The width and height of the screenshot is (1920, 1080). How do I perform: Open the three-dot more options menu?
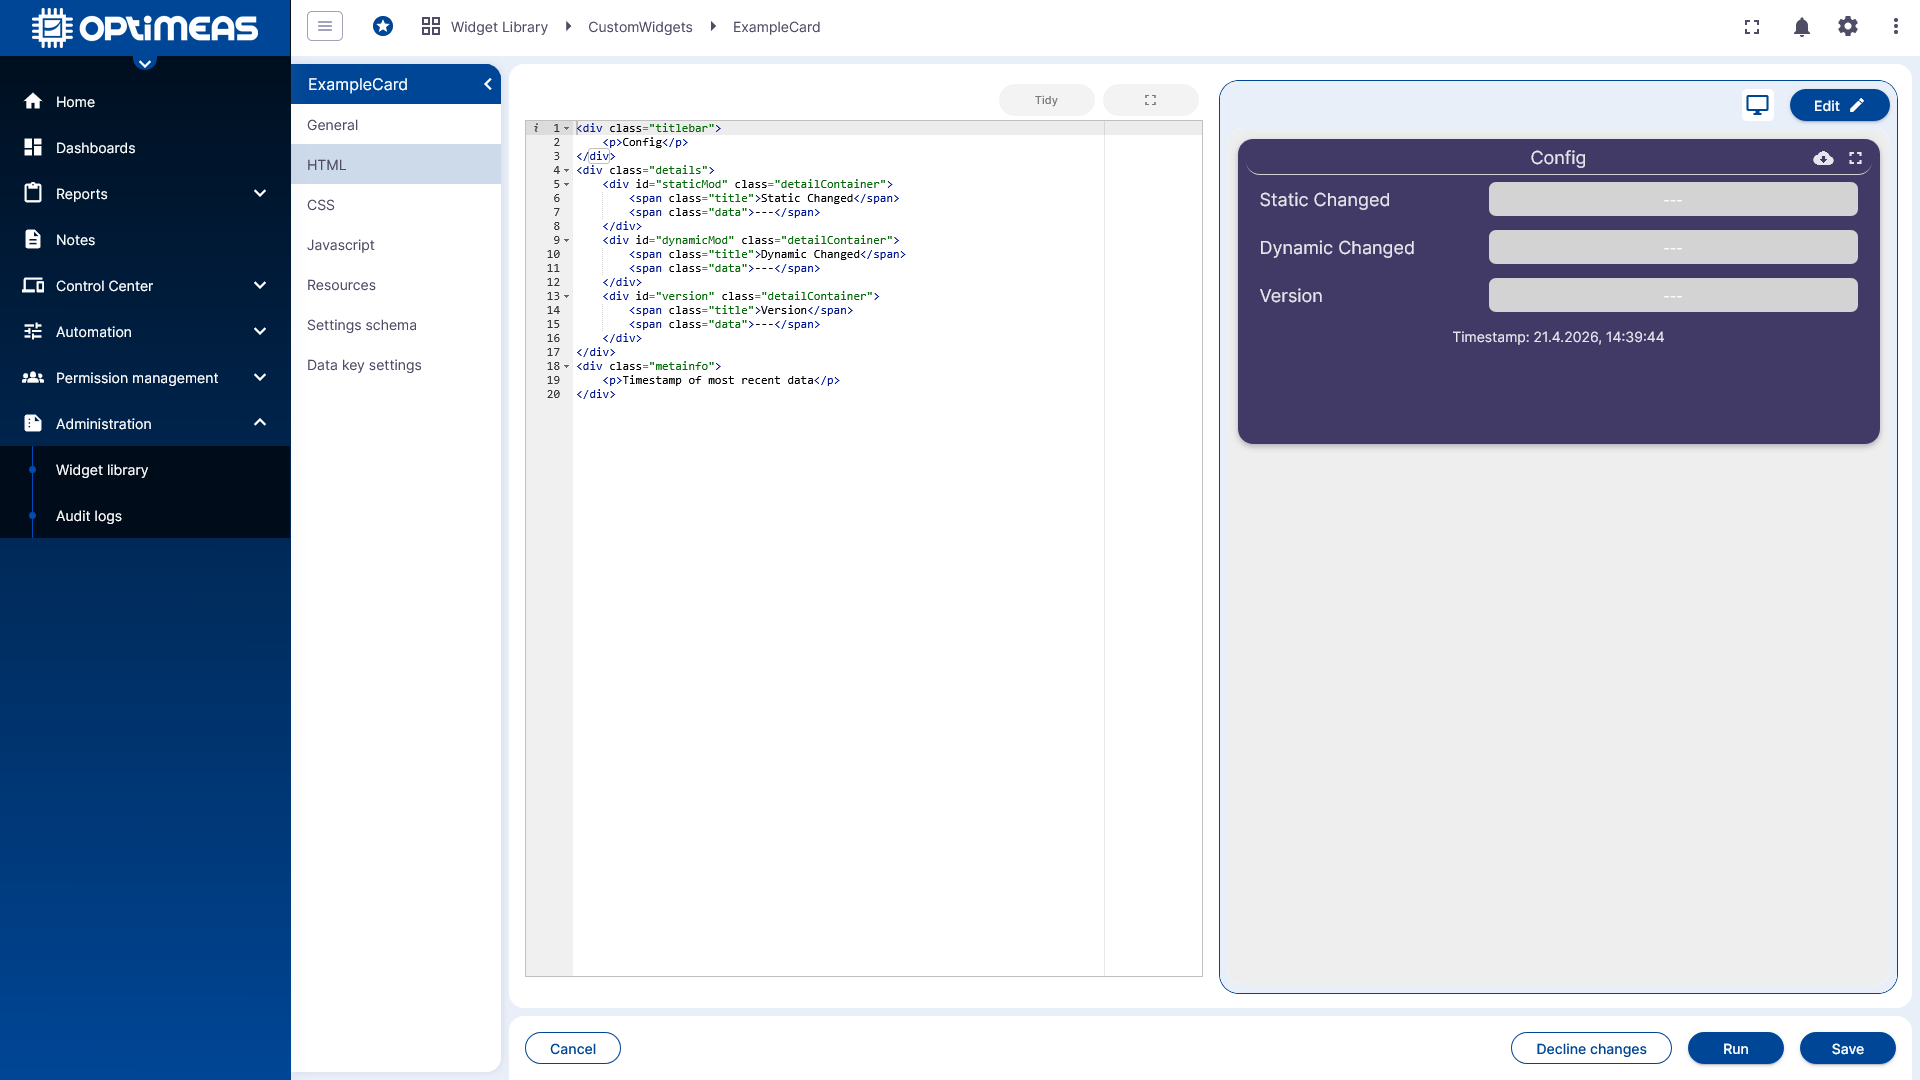1895,26
